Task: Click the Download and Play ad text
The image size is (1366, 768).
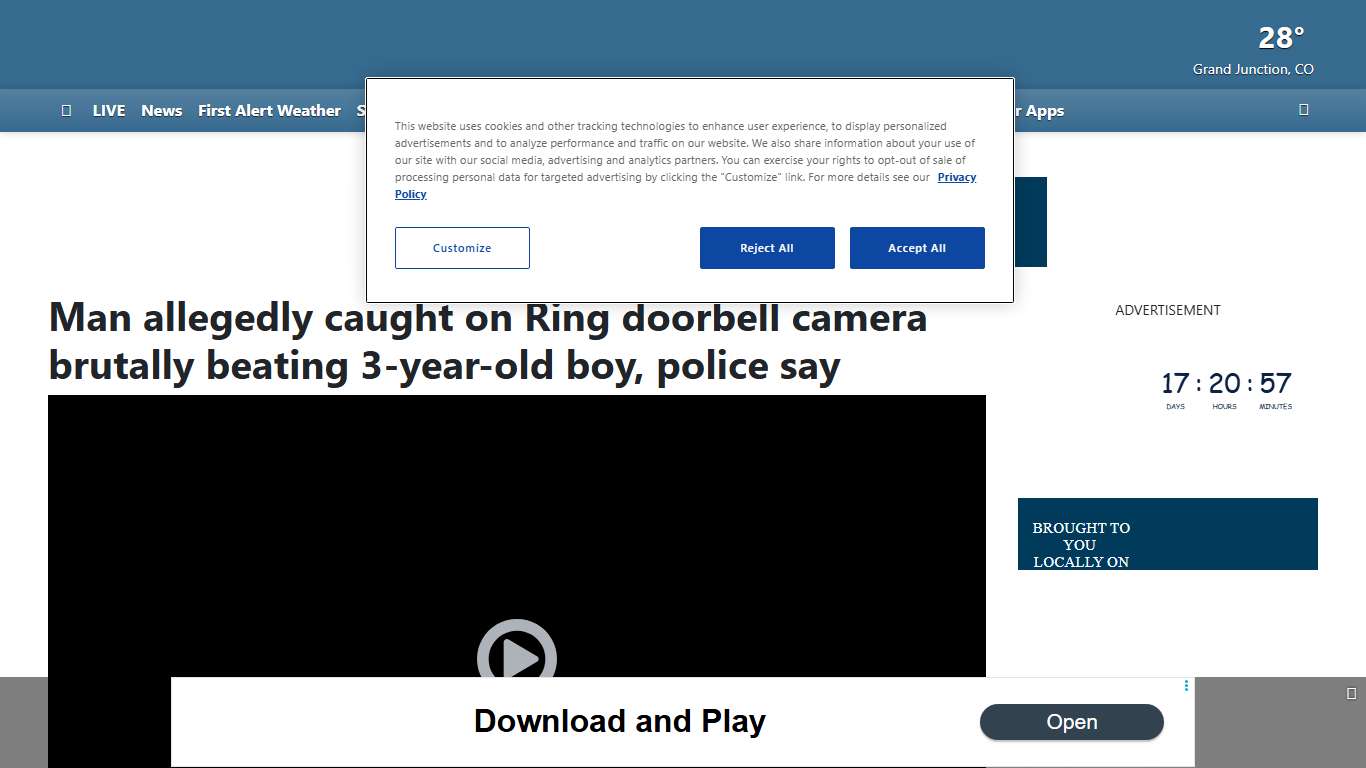Action: 620,721
